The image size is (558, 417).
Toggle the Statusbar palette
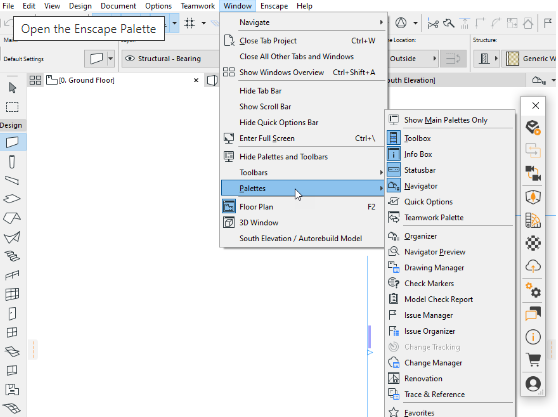[450, 170]
